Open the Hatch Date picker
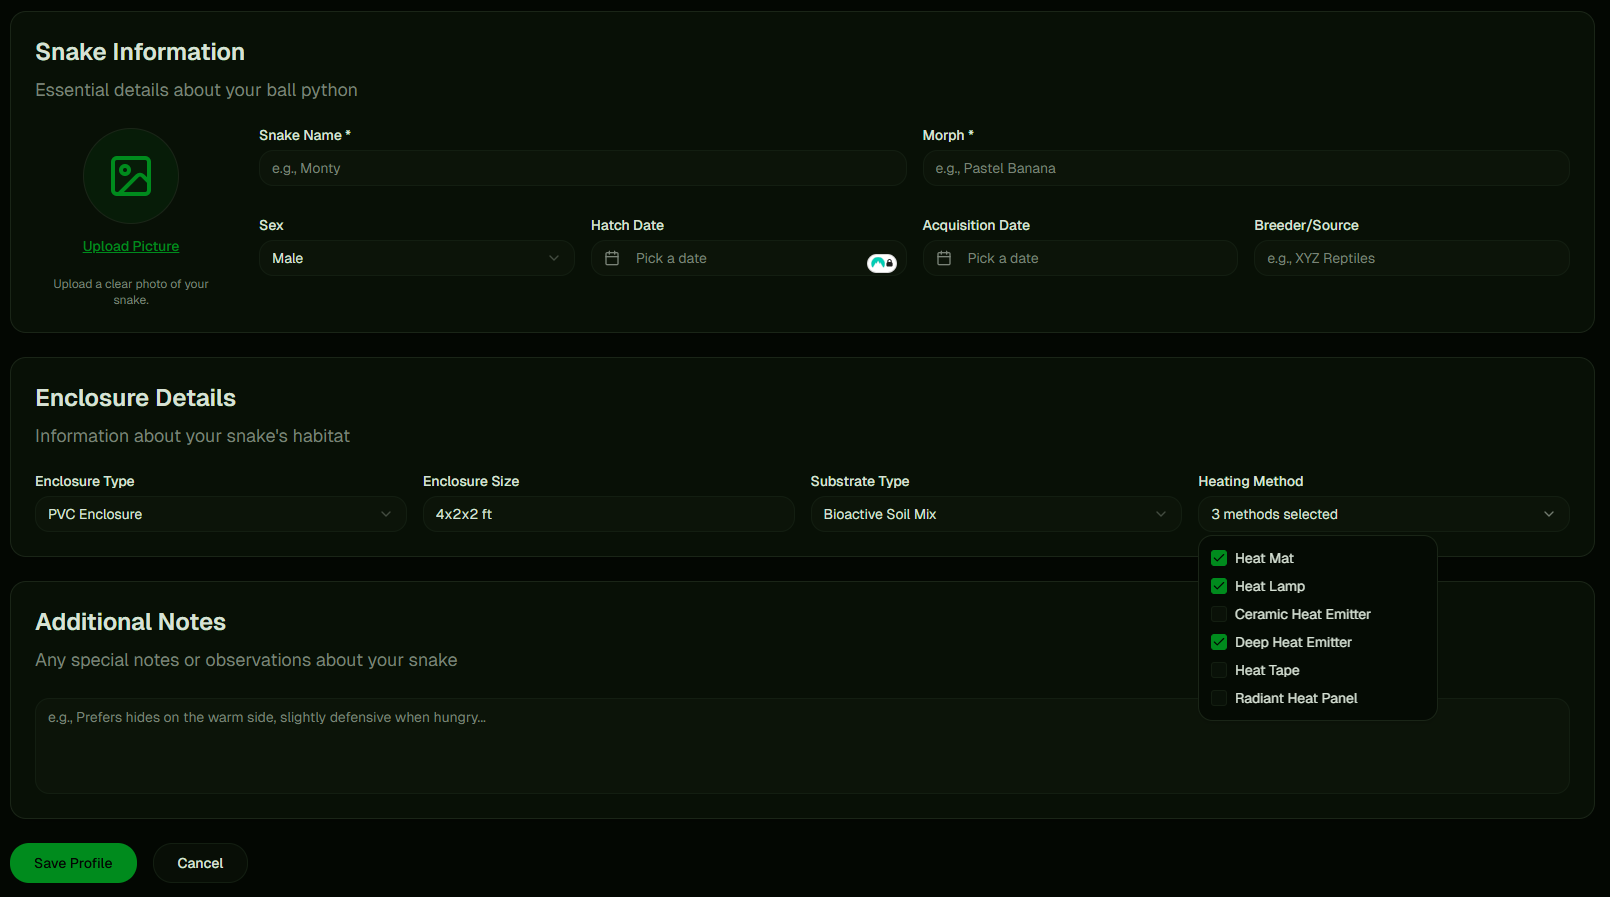 point(749,258)
